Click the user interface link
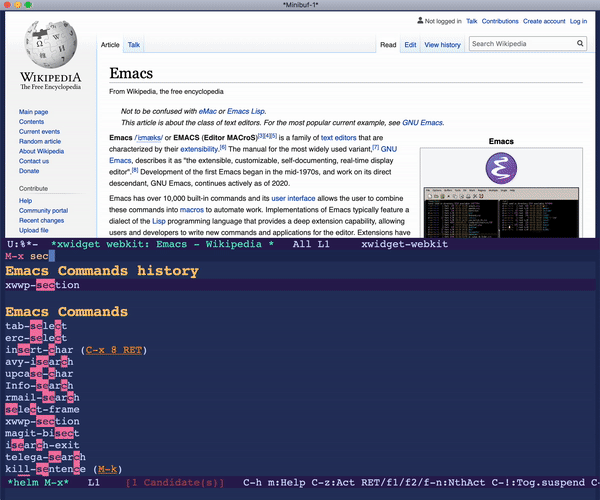This screenshot has width=600, height=500. (293, 199)
